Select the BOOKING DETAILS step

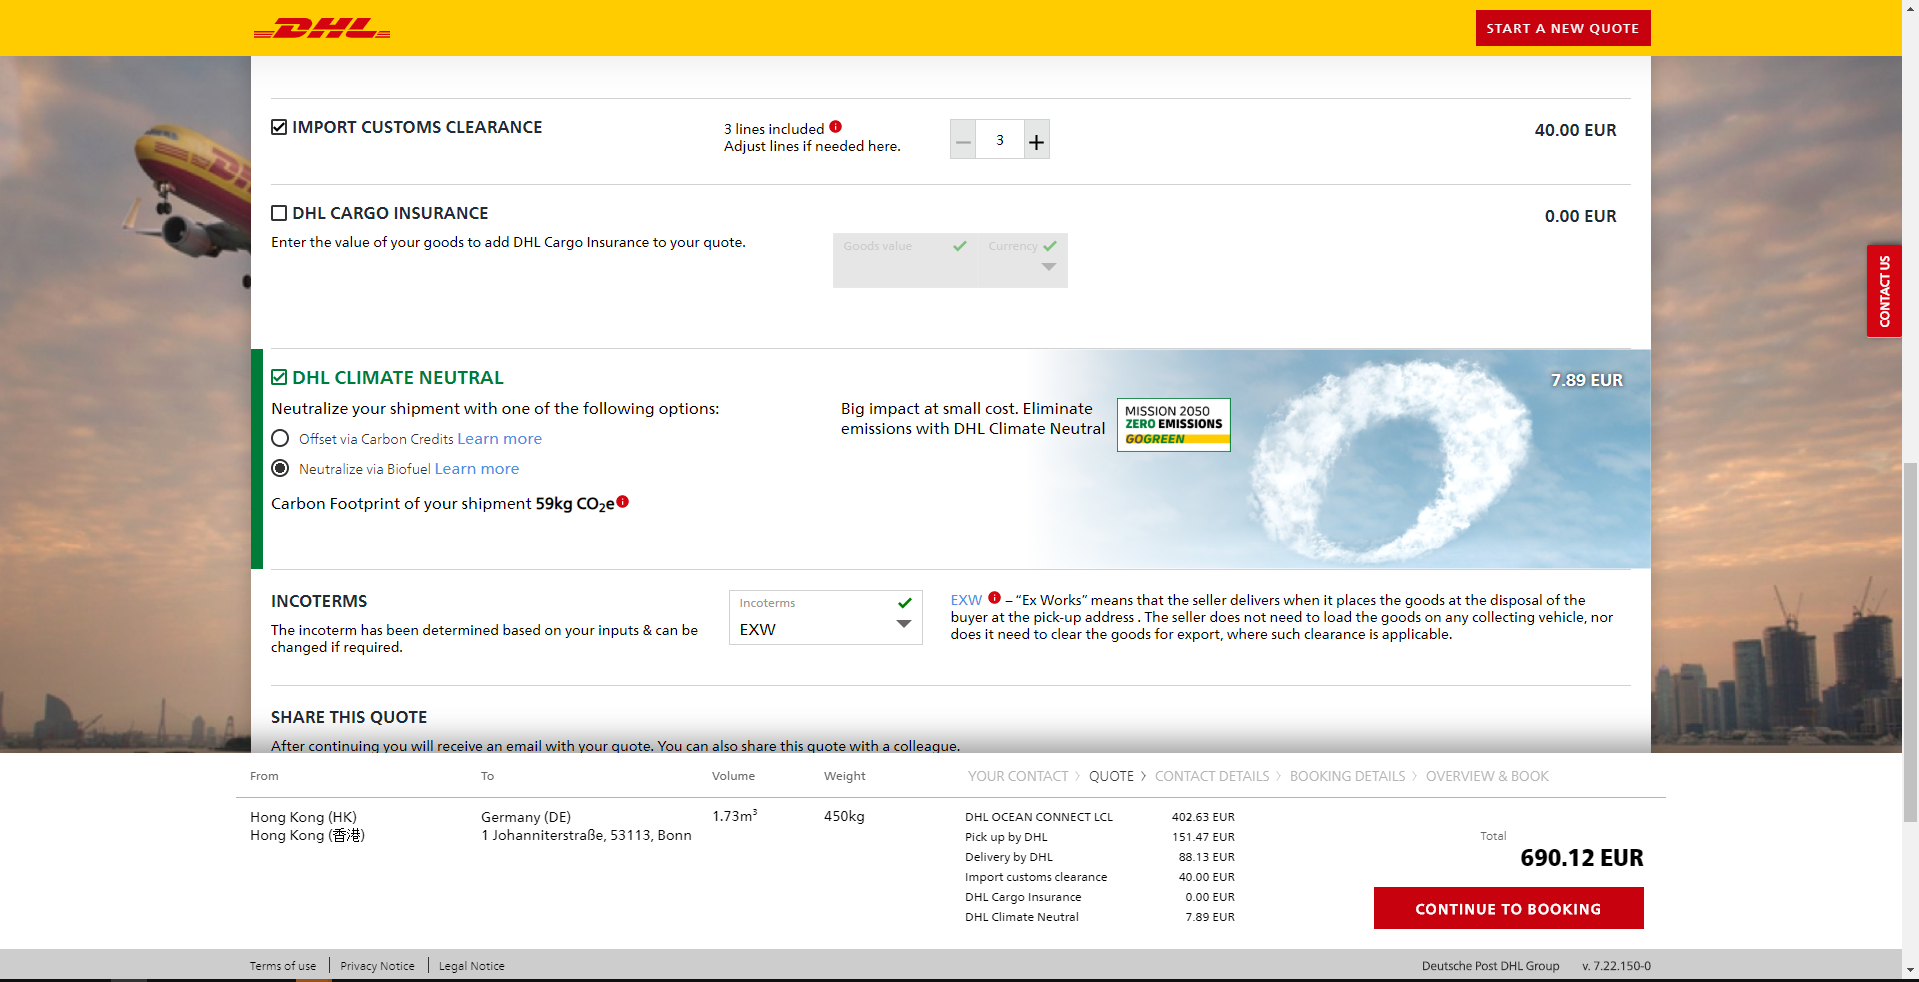(x=1347, y=776)
